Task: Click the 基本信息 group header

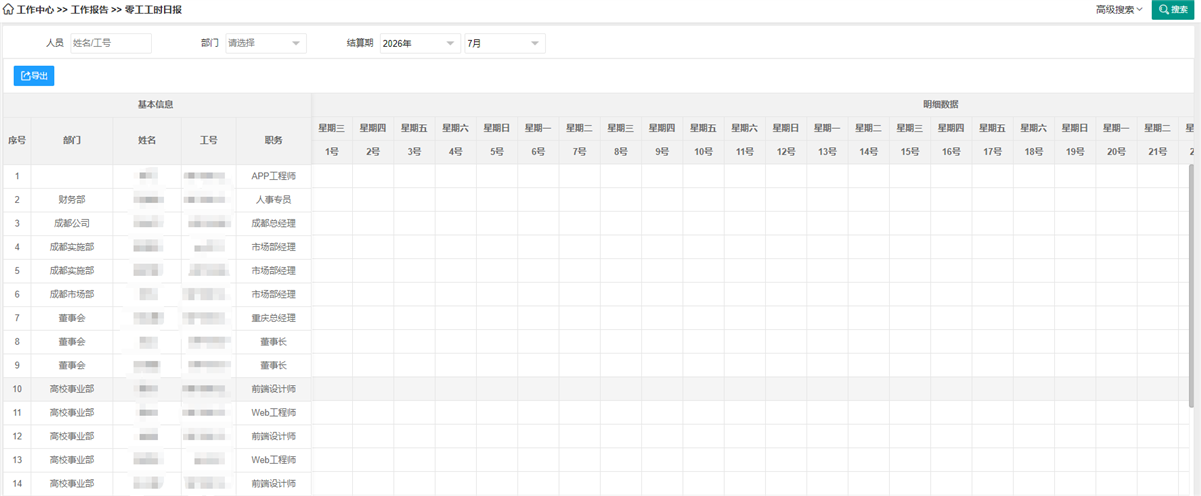Action: (x=157, y=104)
